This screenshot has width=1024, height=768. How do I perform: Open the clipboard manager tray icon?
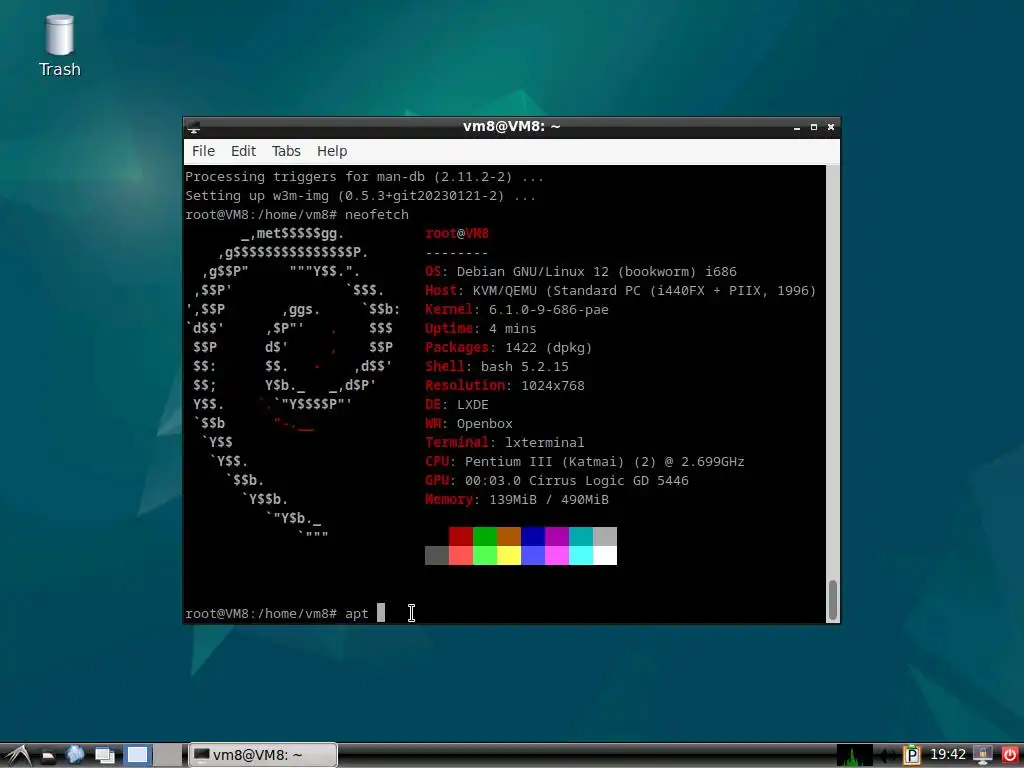coord(912,756)
